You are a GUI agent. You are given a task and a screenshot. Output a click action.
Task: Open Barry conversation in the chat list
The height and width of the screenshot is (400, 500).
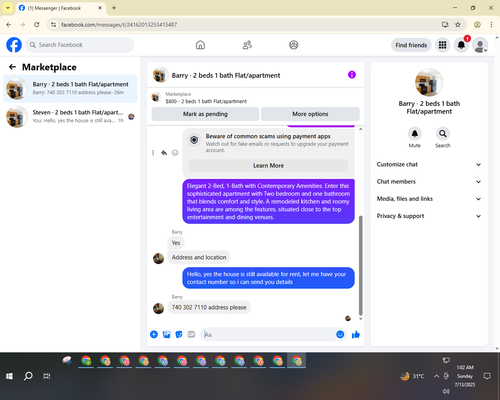pos(70,89)
